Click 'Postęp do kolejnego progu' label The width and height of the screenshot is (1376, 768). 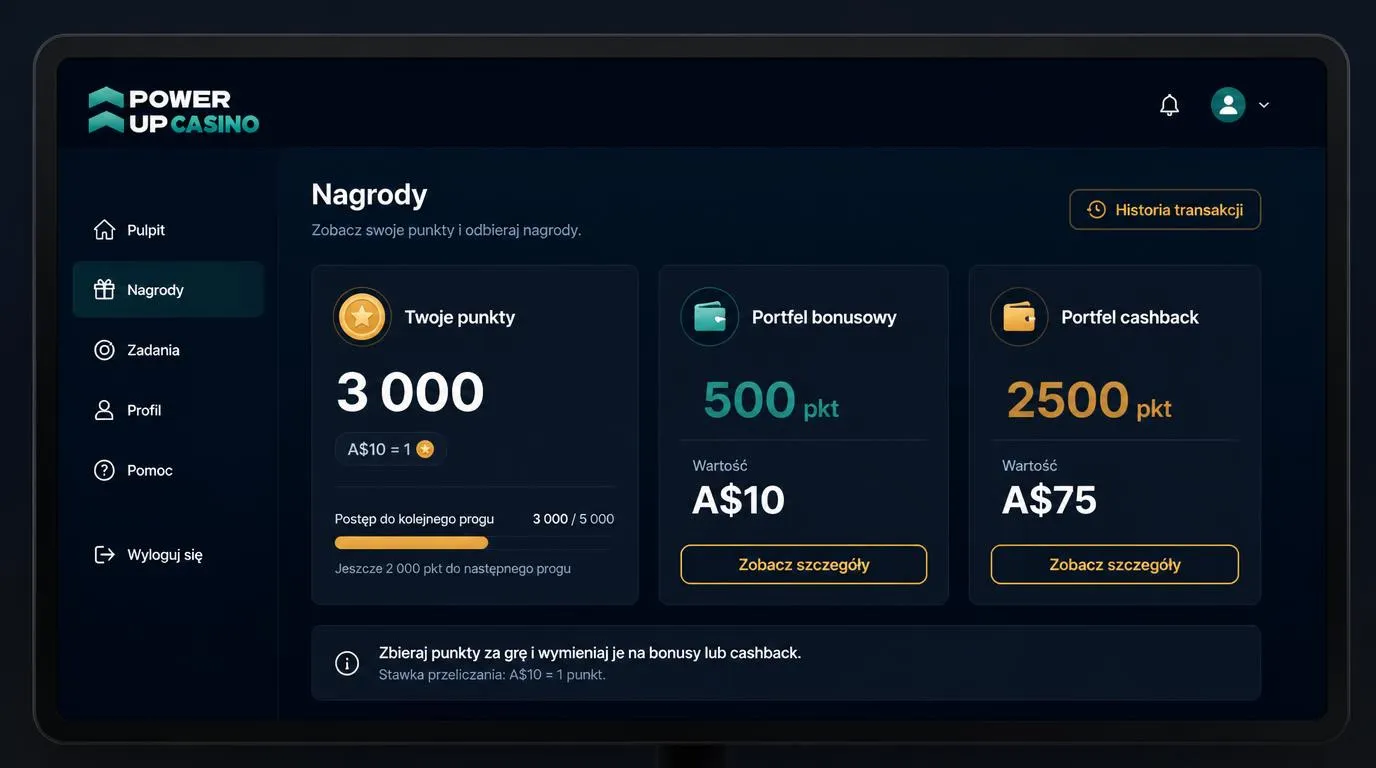point(414,519)
